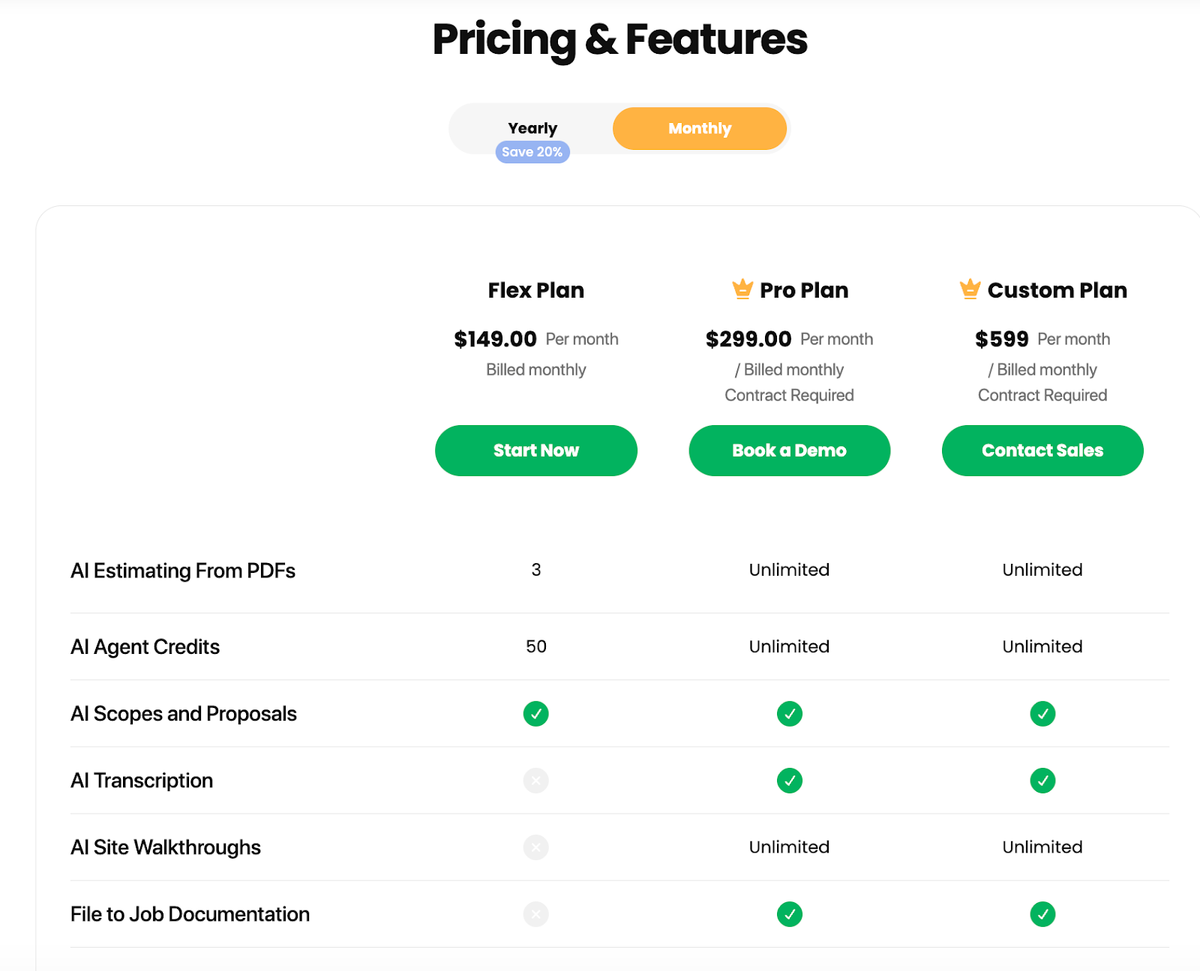Click the AI Estimating From PDFs row label
Screen dimensions: 1200x971
(x=183, y=571)
